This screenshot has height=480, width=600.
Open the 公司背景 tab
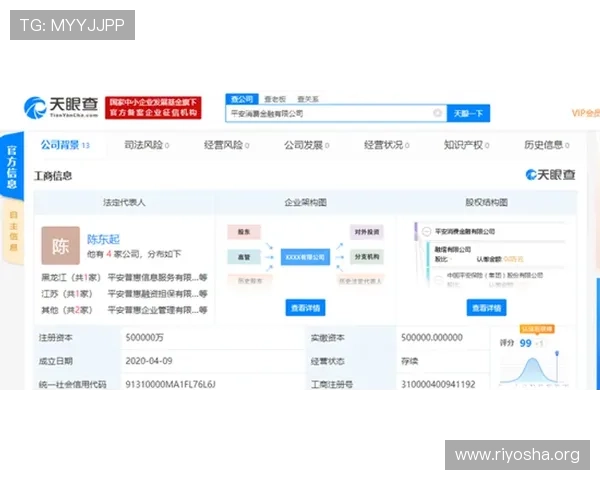point(65,145)
